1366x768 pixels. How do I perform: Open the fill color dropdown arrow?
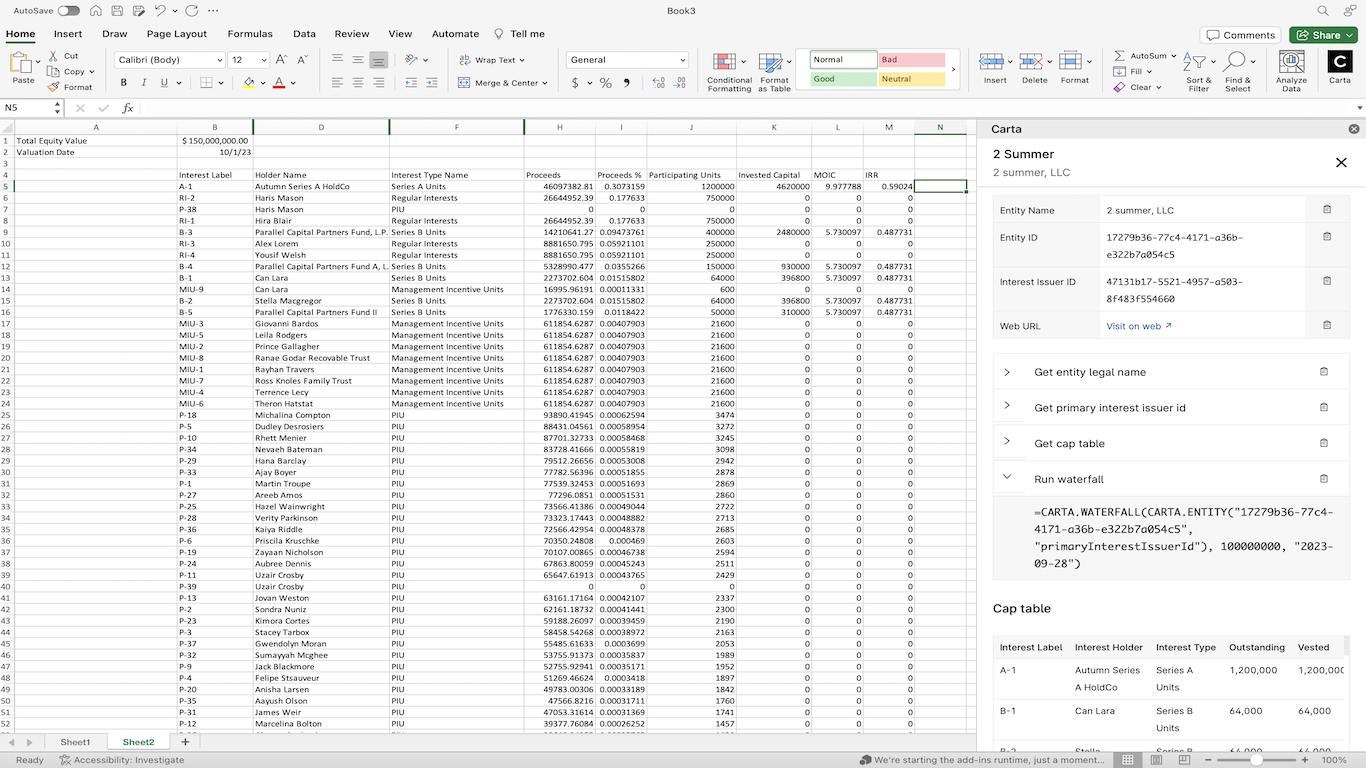pyautogui.click(x=262, y=83)
